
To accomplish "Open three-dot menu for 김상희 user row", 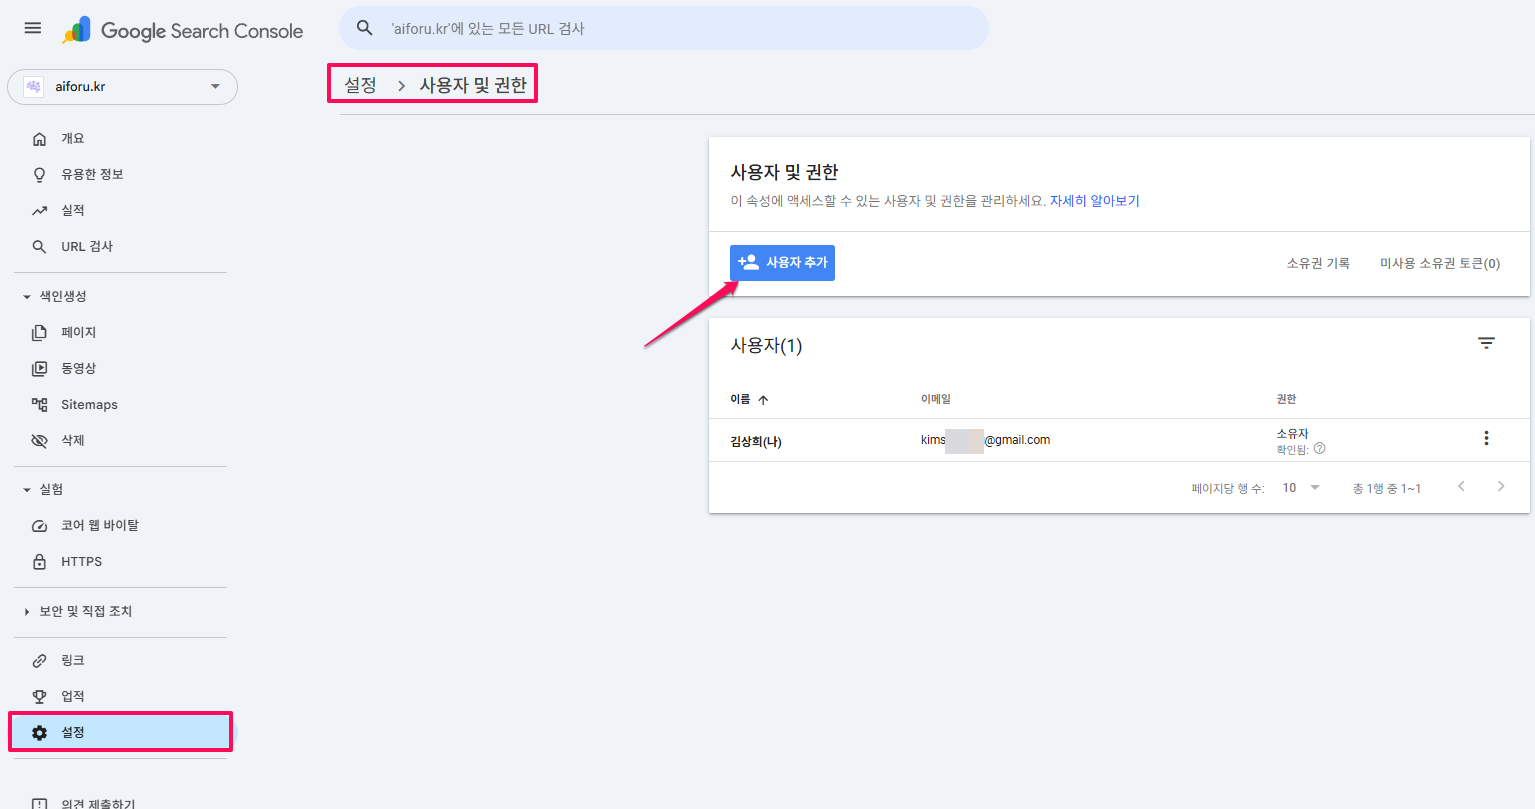I will pyautogui.click(x=1486, y=438).
